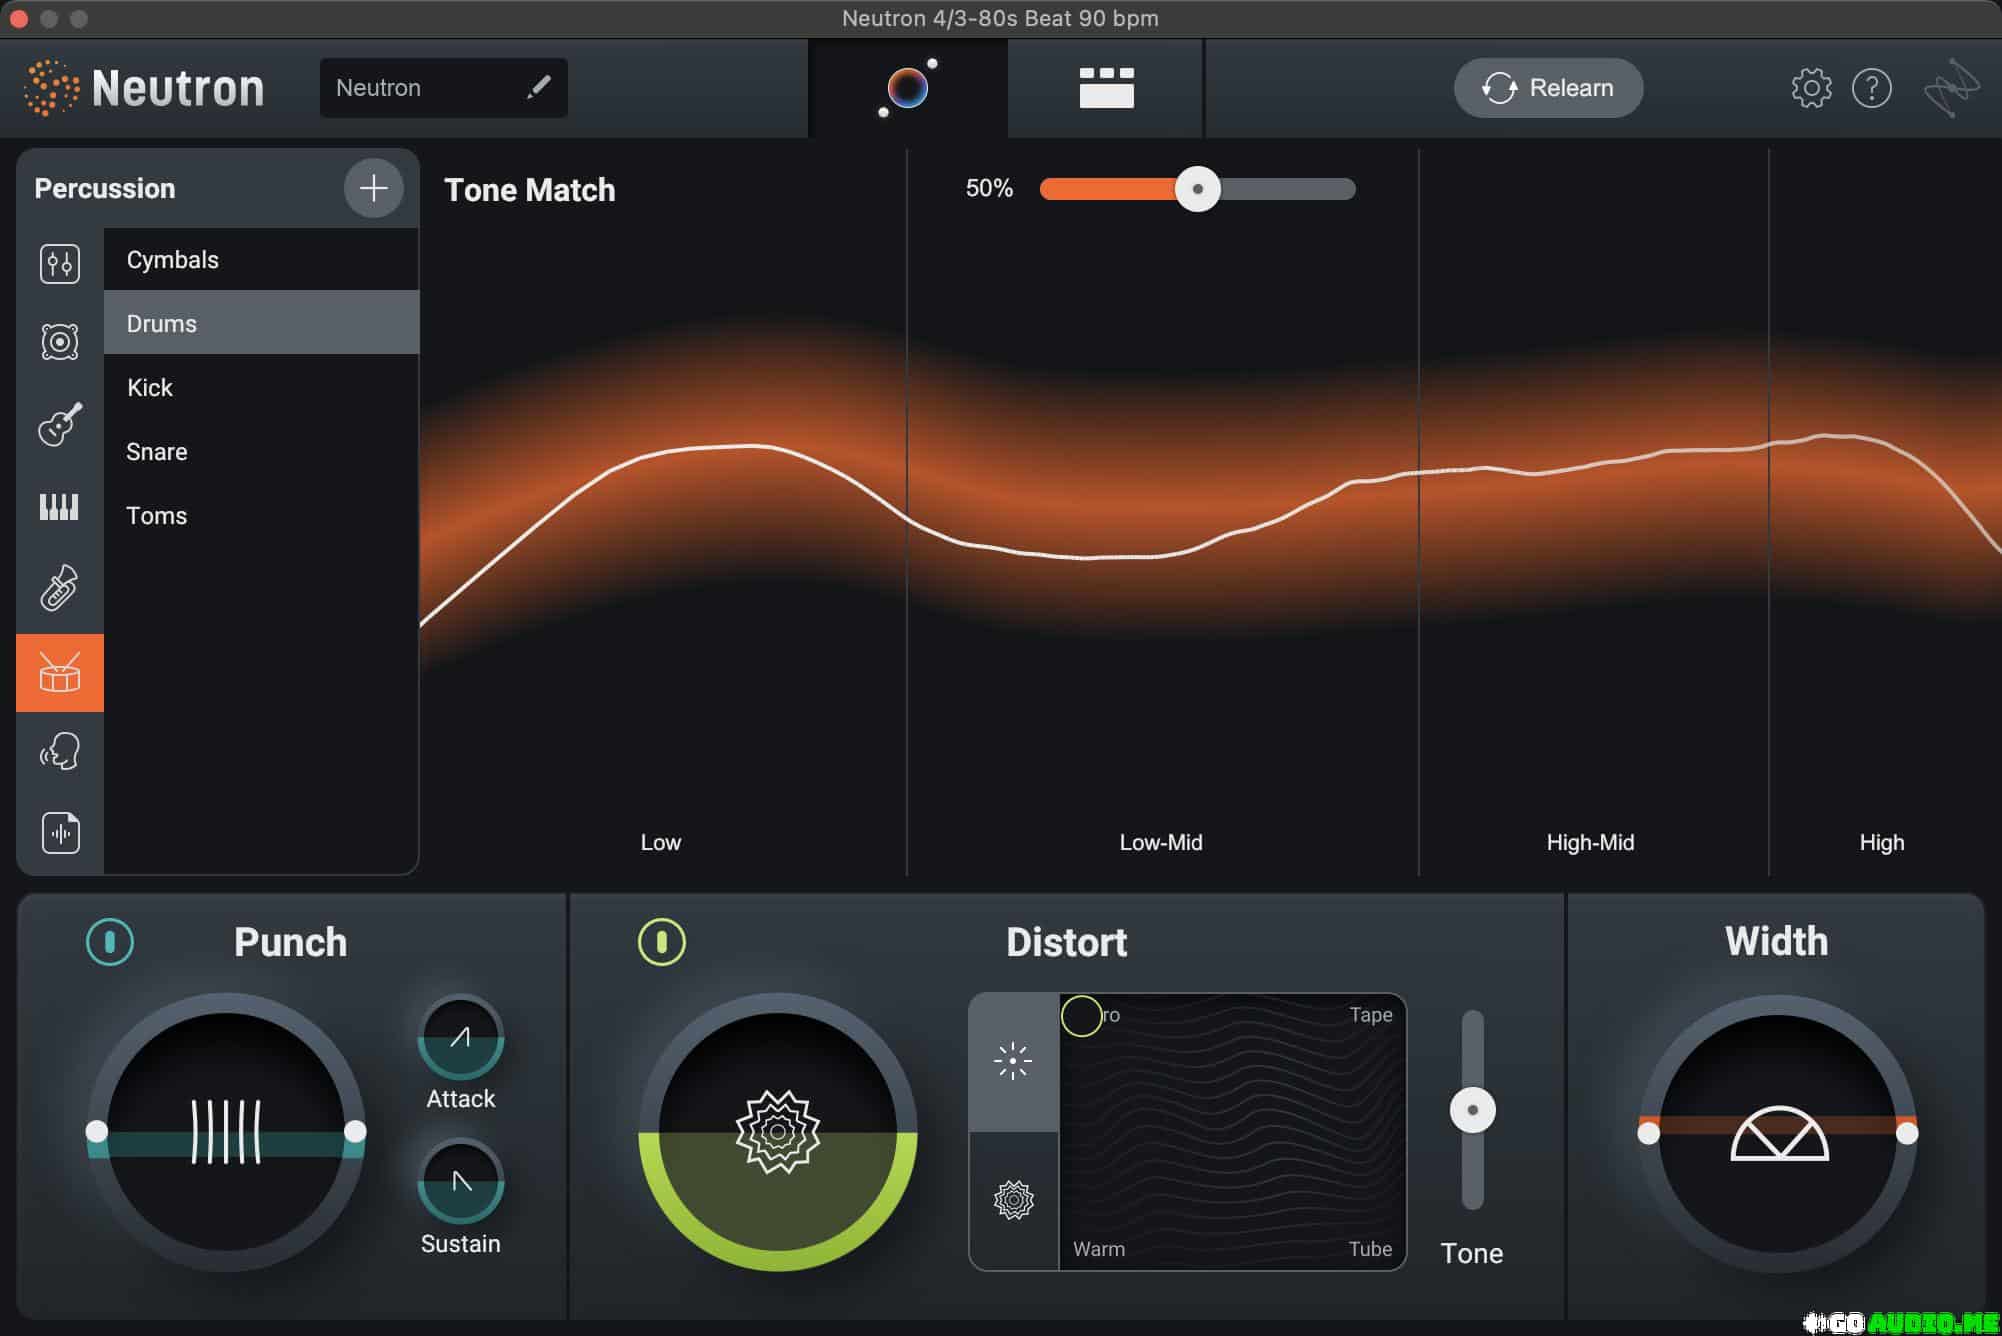Image resolution: width=2002 pixels, height=1336 pixels.
Task: Open the help question mark icon
Action: (1871, 88)
